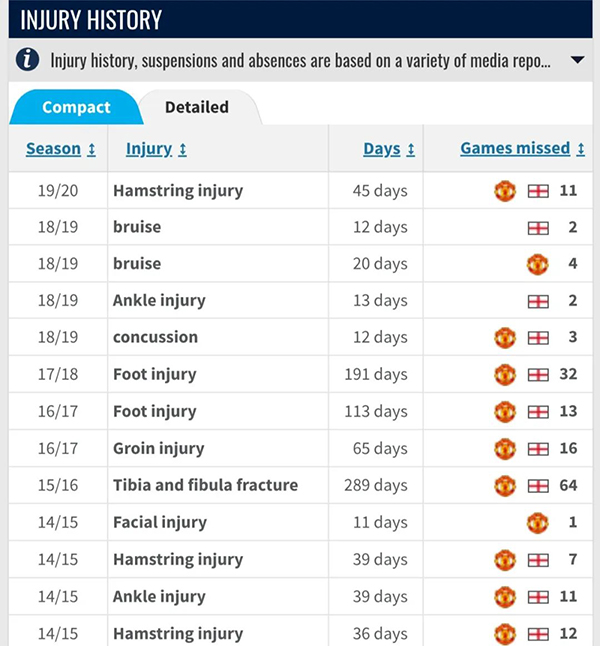
Task: Click Manchester United crest in 19/20 Hamstring row
Action: click(505, 190)
